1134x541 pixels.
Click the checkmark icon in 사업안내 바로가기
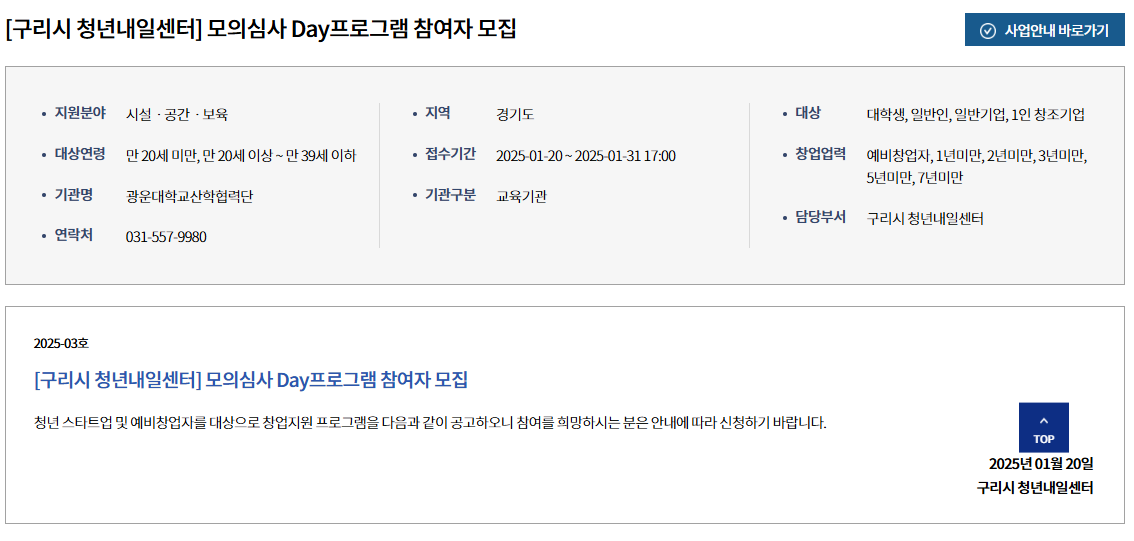(987, 30)
